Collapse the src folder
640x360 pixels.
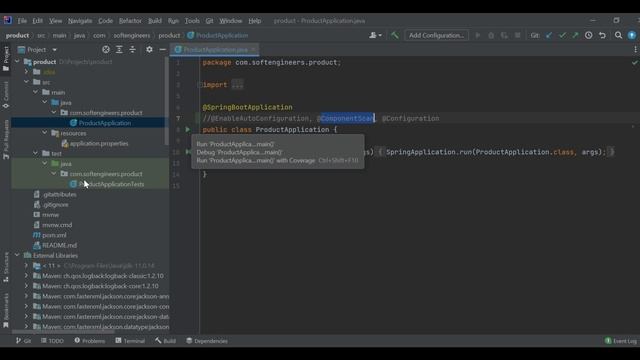click(27, 82)
